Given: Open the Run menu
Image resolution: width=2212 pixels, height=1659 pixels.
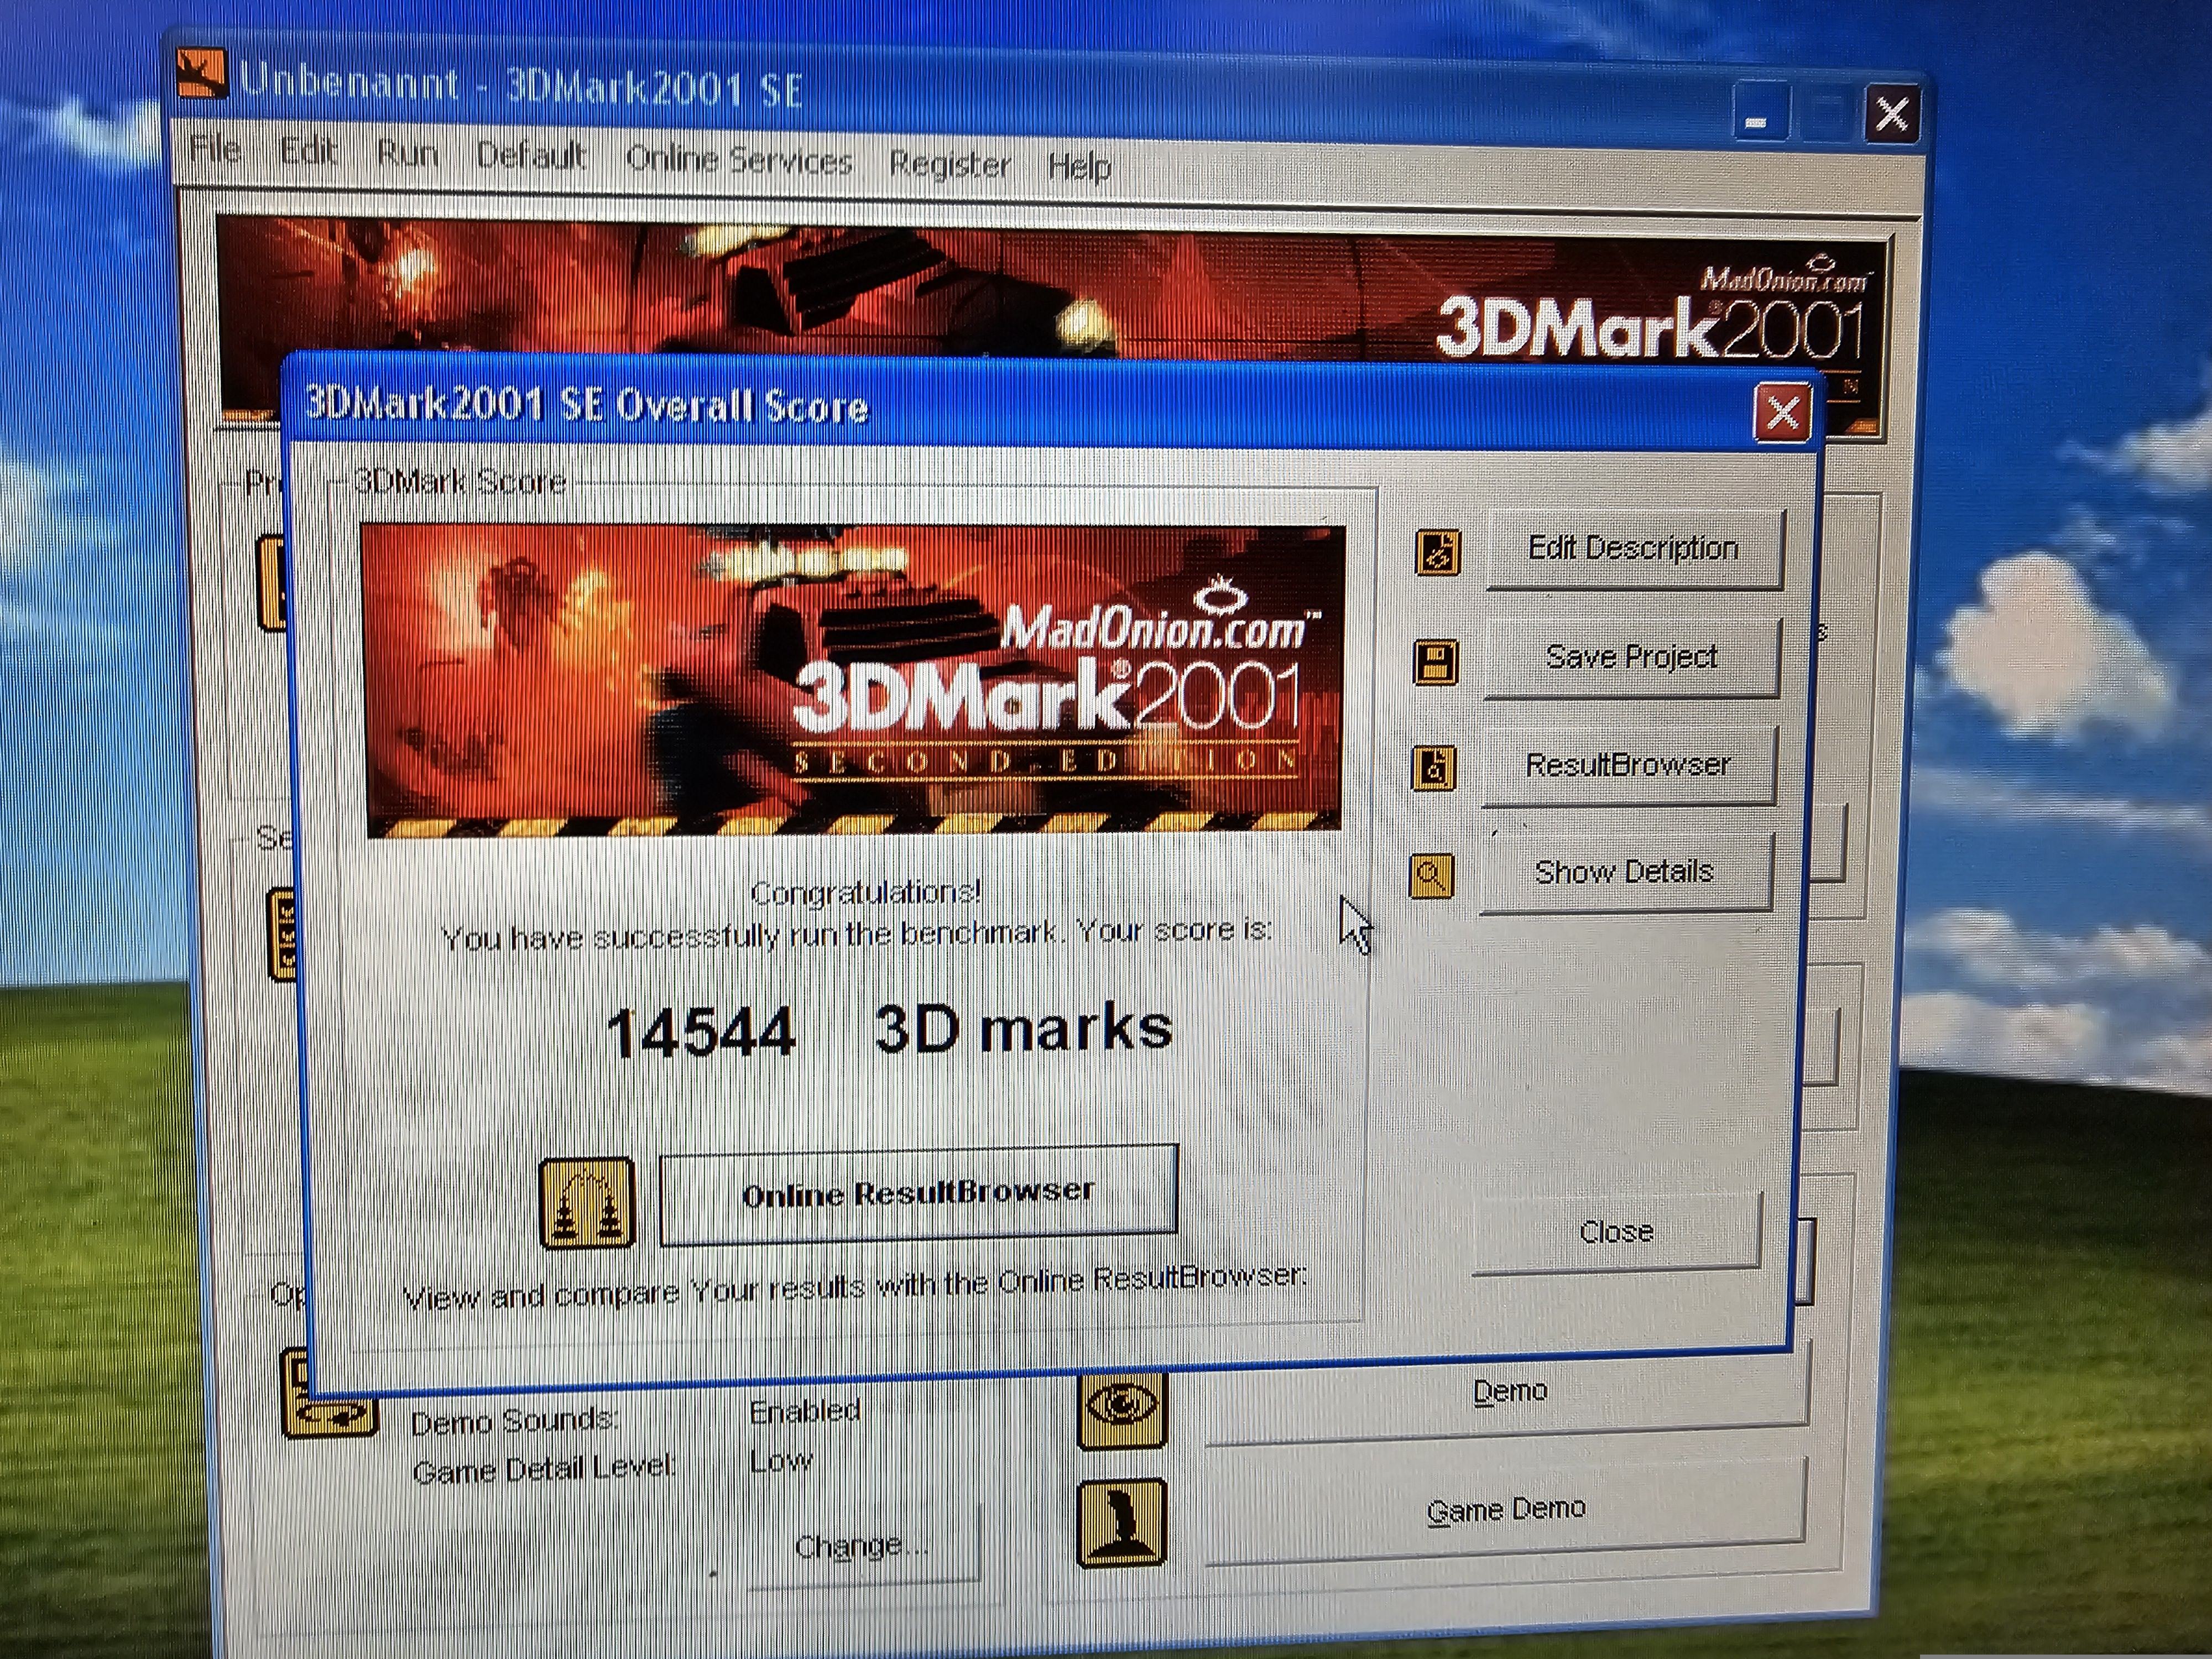Looking at the screenshot, I should tap(407, 153).
